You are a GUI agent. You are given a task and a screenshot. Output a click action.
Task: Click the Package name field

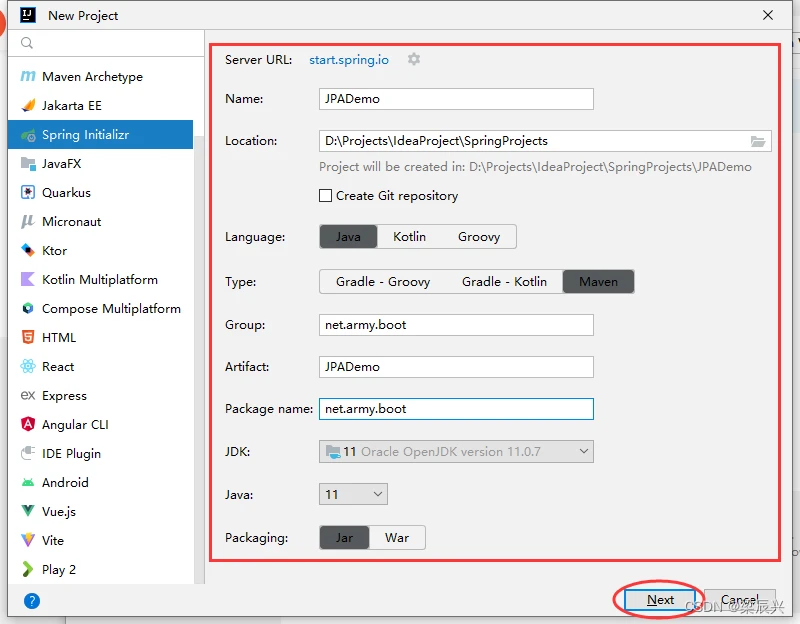click(456, 409)
